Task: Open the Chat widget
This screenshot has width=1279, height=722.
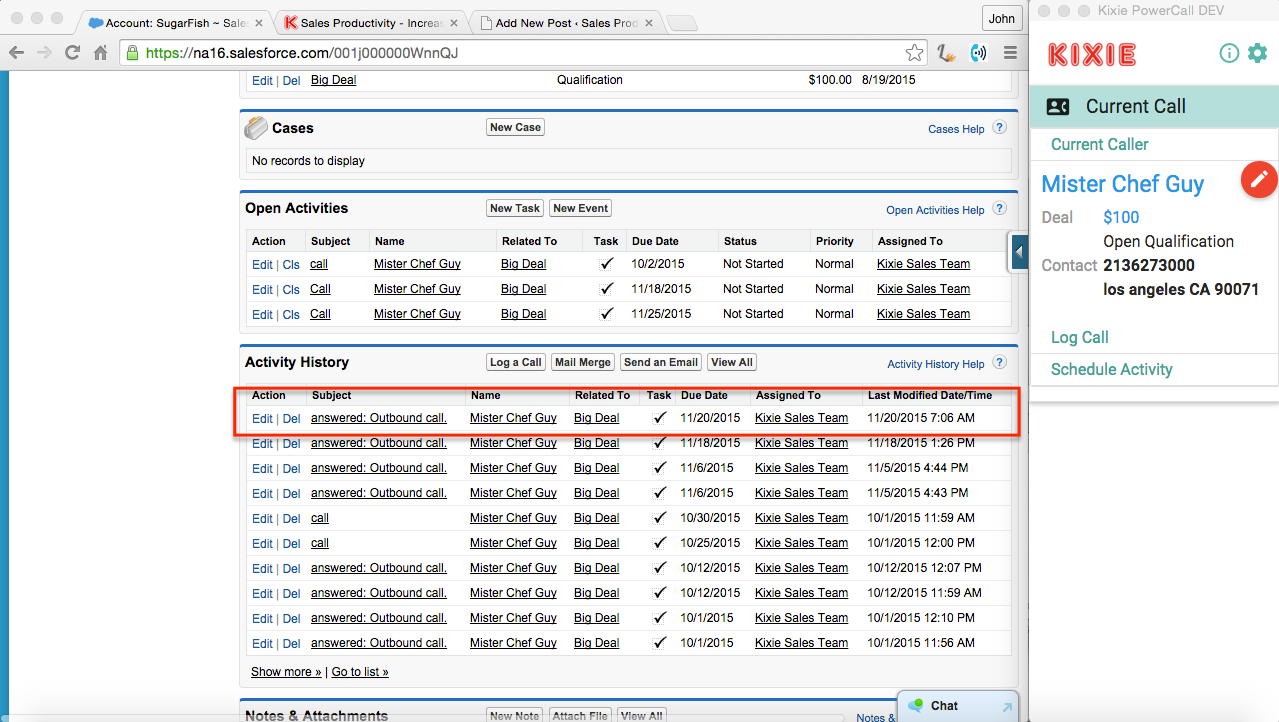Action: pos(957,706)
